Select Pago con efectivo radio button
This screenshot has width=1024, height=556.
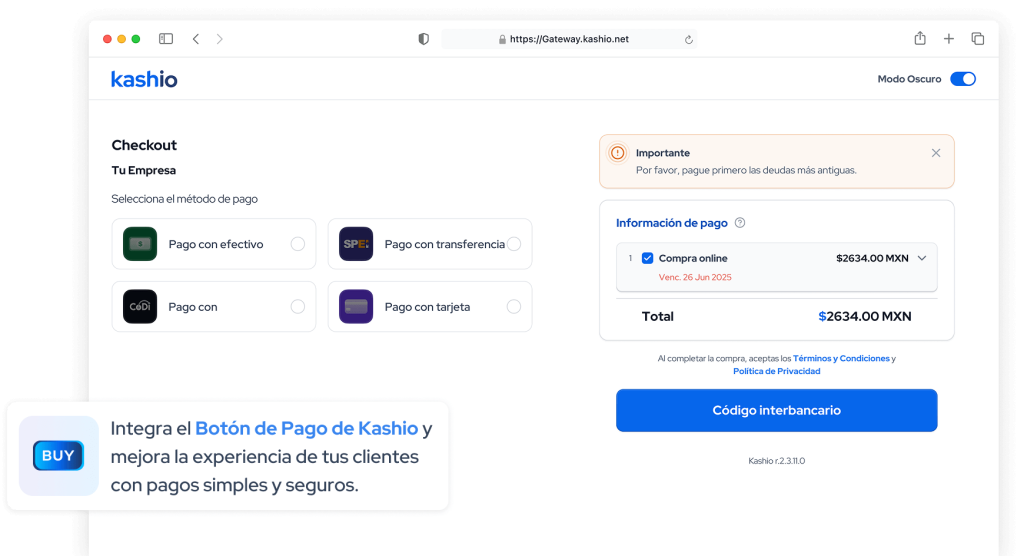[x=297, y=244]
